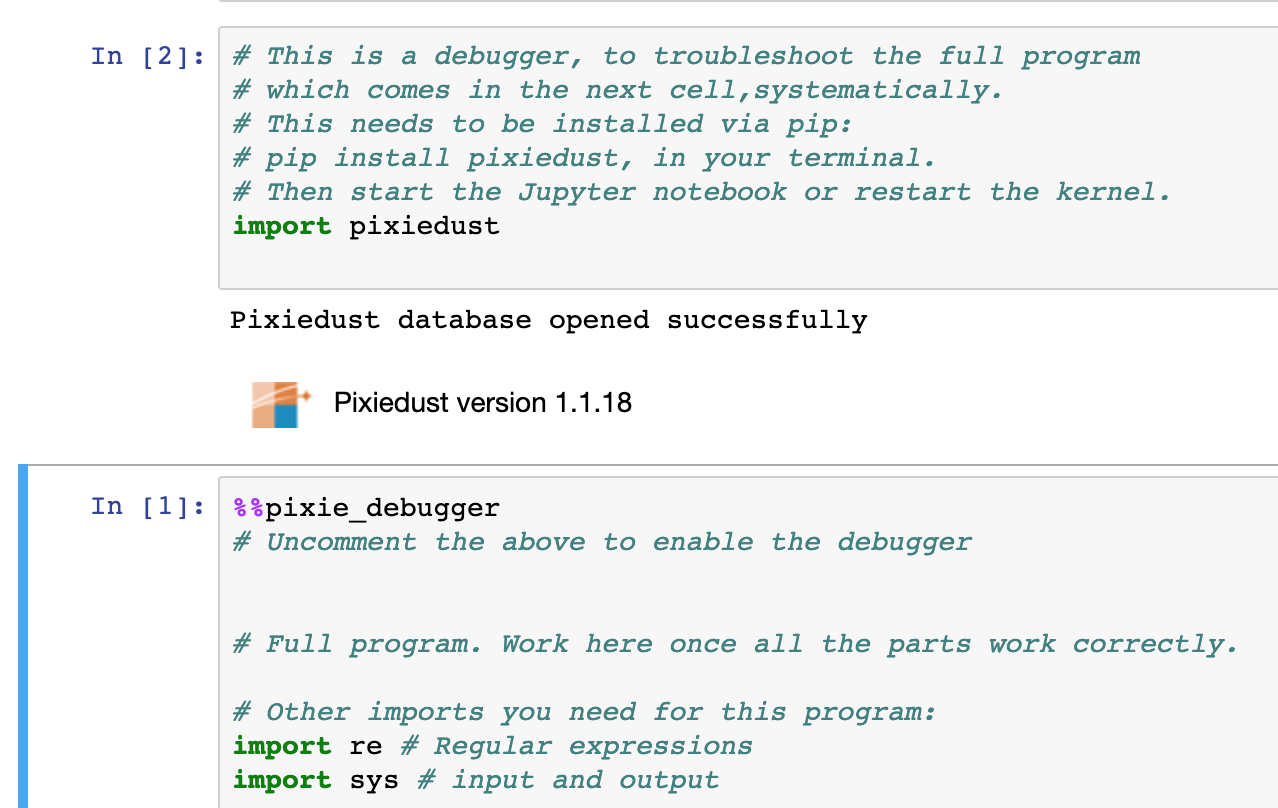This screenshot has height=808, width=1278.
Task: Click the 'Other imports you need' comment line
Action: [x=585, y=712]
